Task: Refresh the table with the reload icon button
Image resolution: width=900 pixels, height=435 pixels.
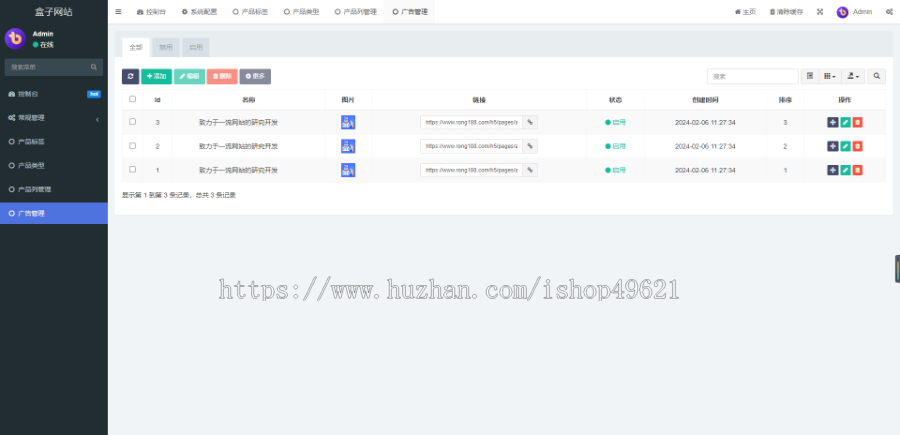Action: (130, 76)
